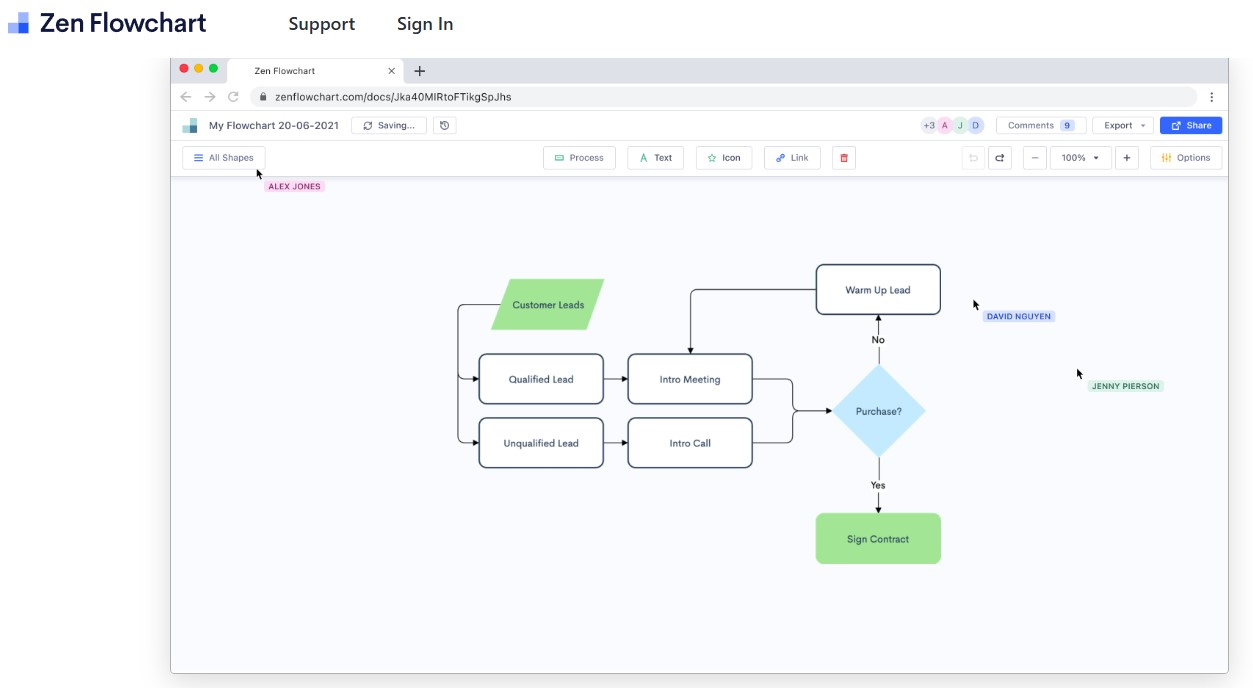Open the Options panel
This screenshot has width=1253, height=688.
1185,157
